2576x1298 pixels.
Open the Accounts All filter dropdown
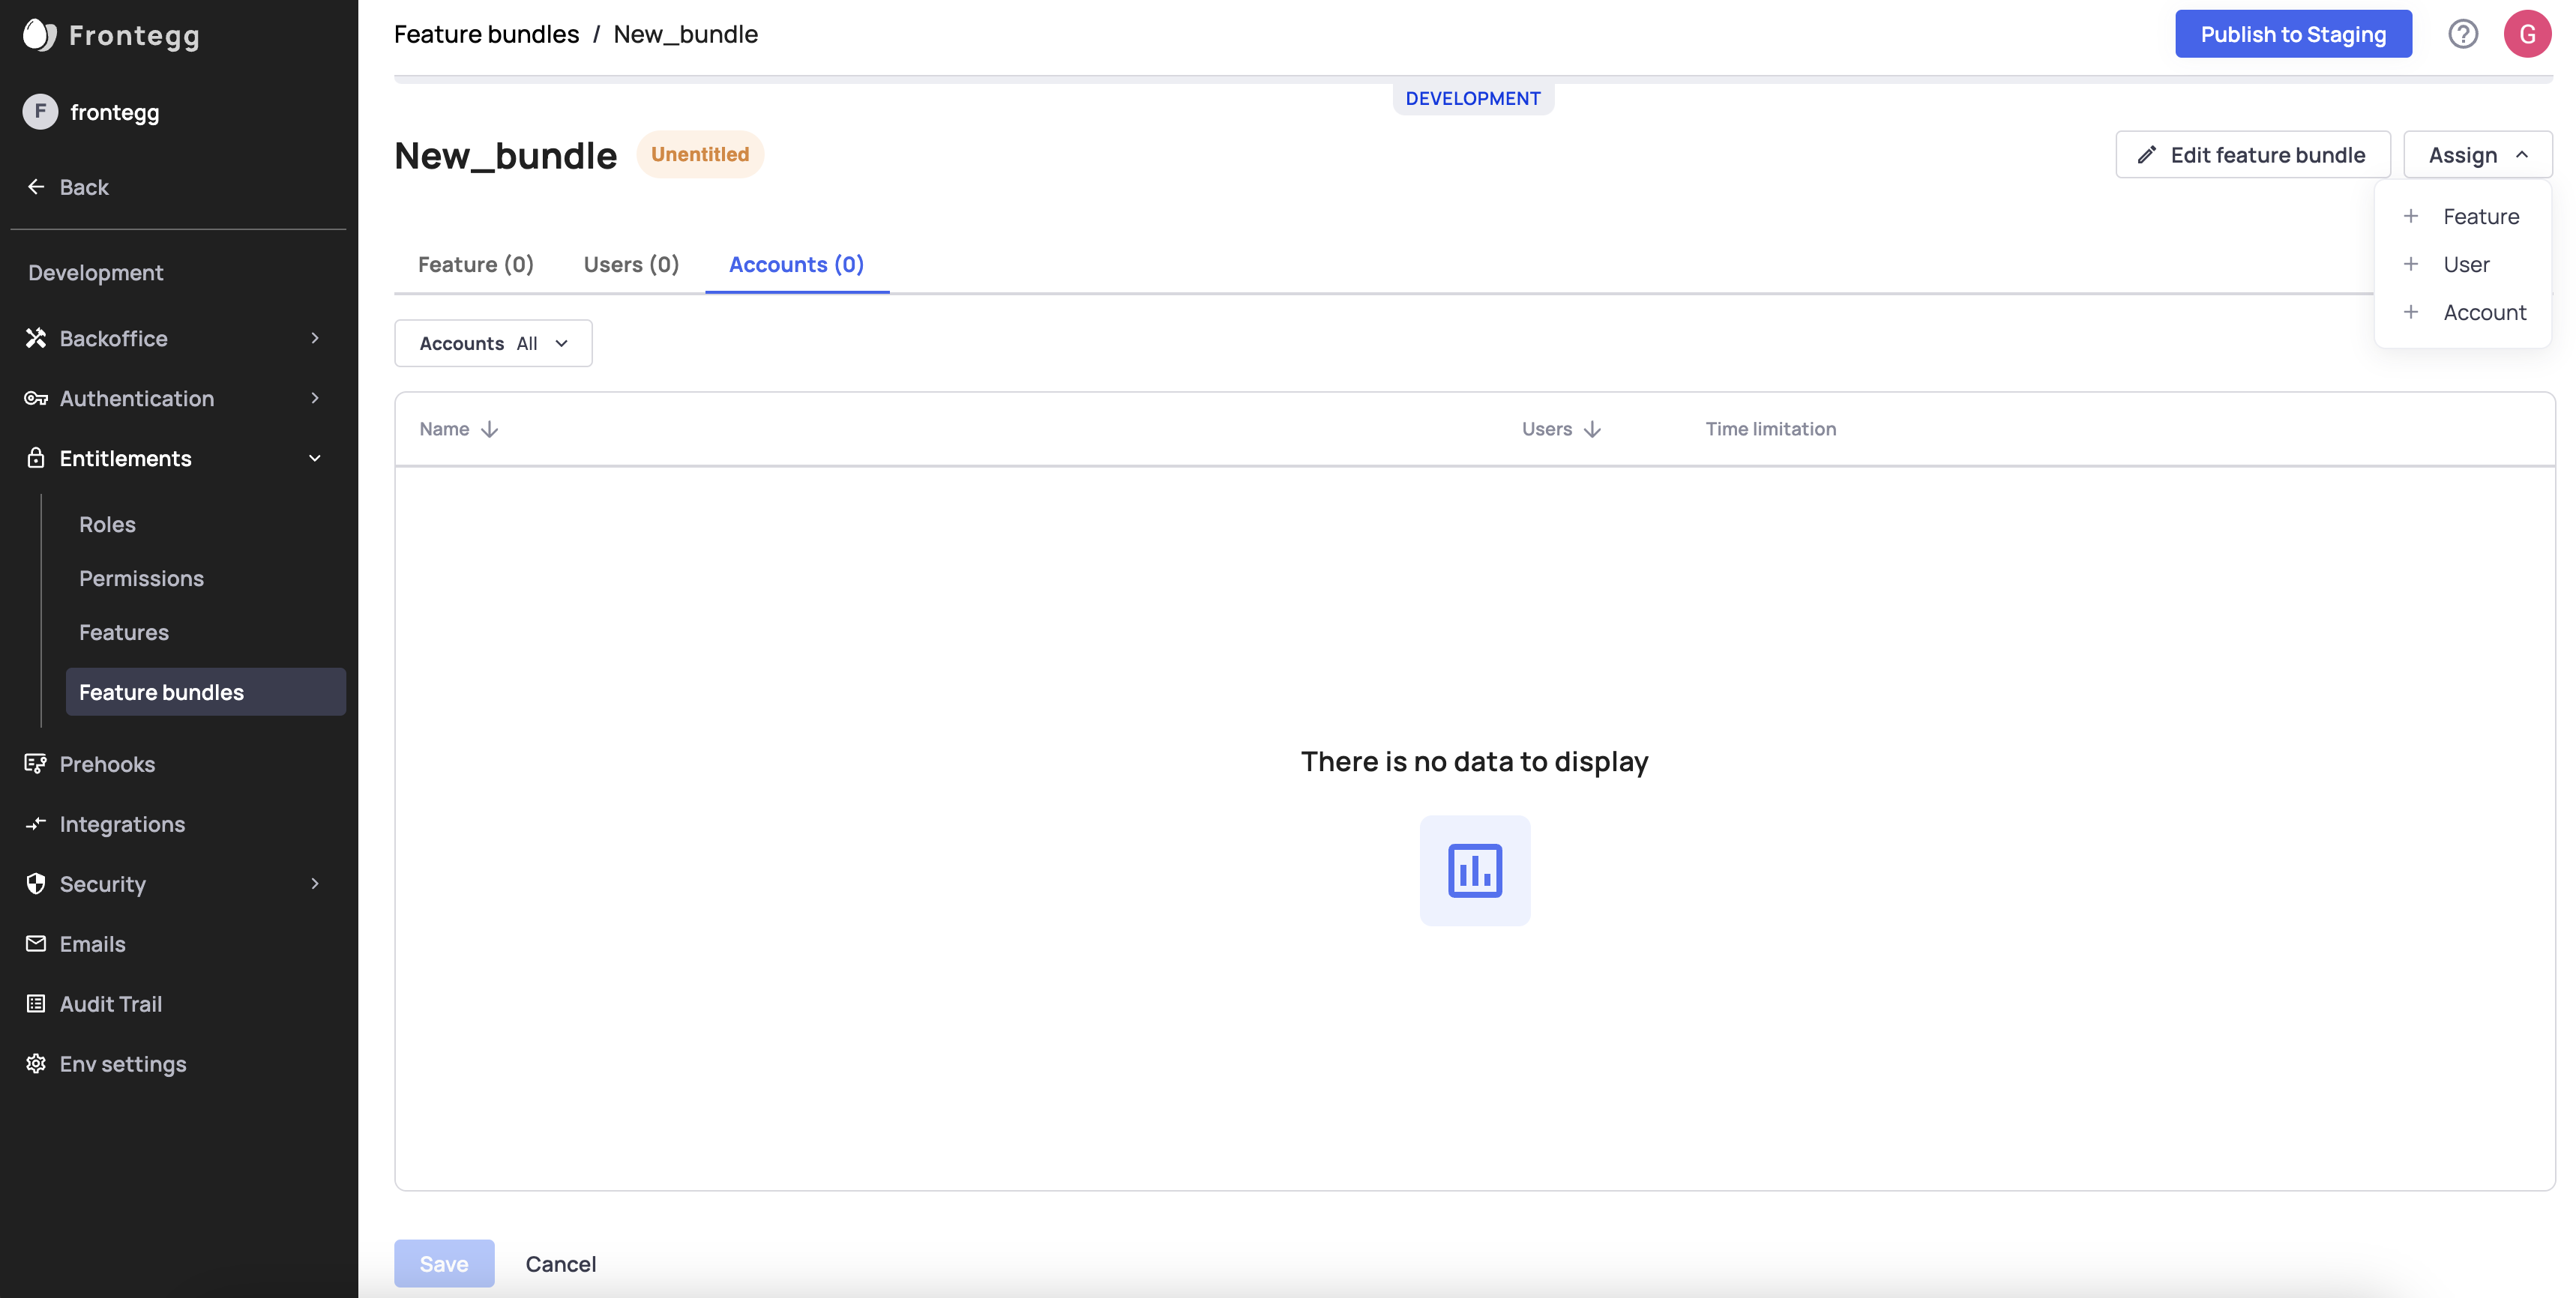pos(493,343)
